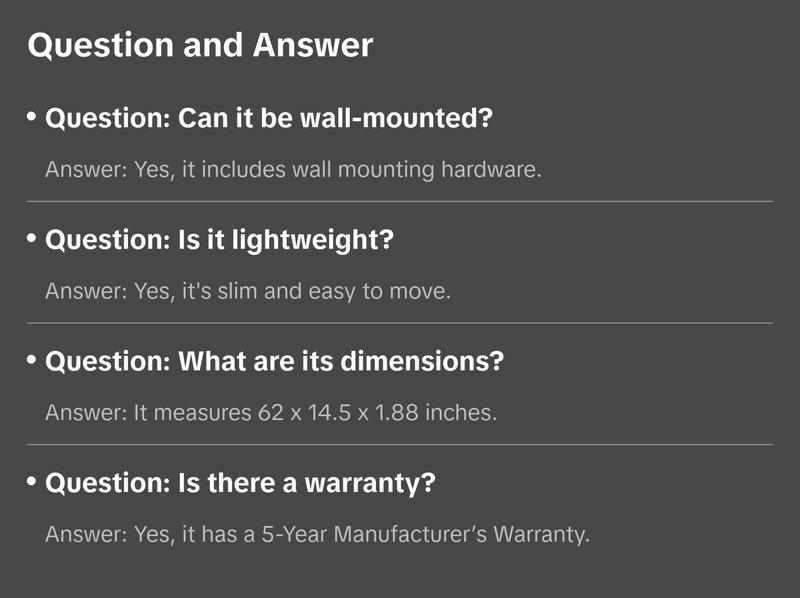Screen dimensions: 800x598
Task: Open the 'Is there a warranty?' question
Action: tap(241, 484)
